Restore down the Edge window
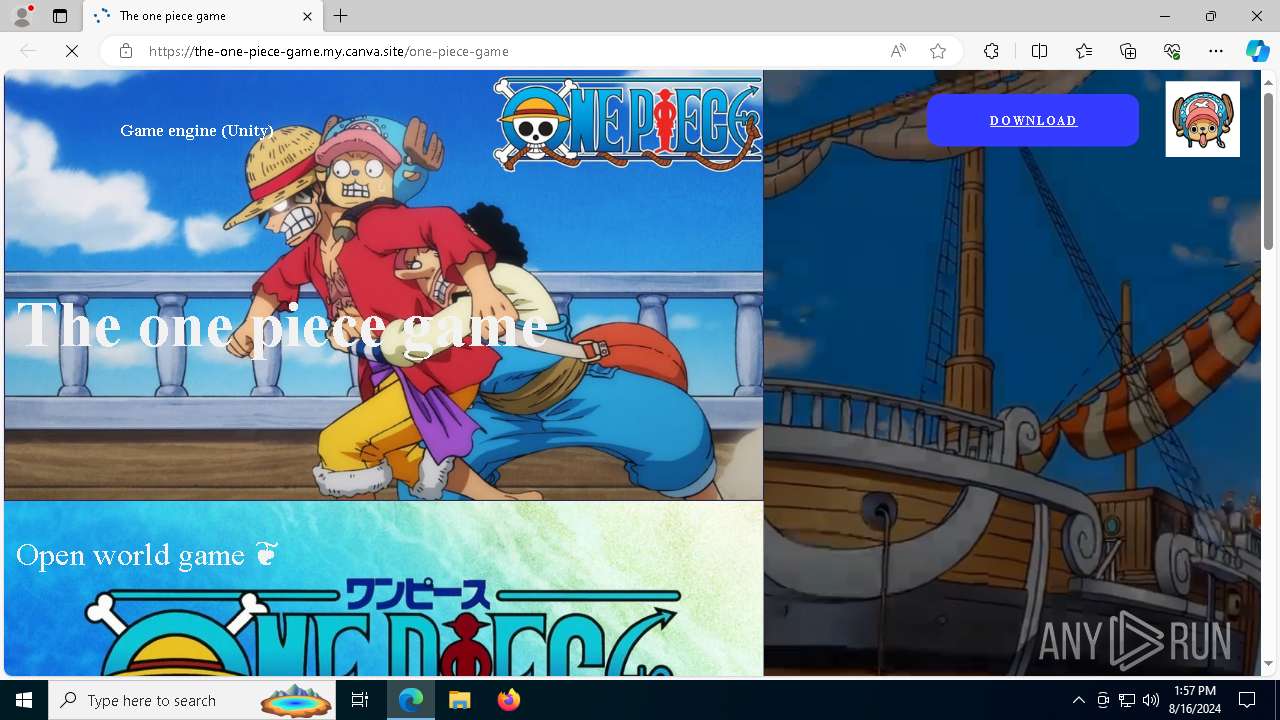1280x720 pixels. point(1211,16)
